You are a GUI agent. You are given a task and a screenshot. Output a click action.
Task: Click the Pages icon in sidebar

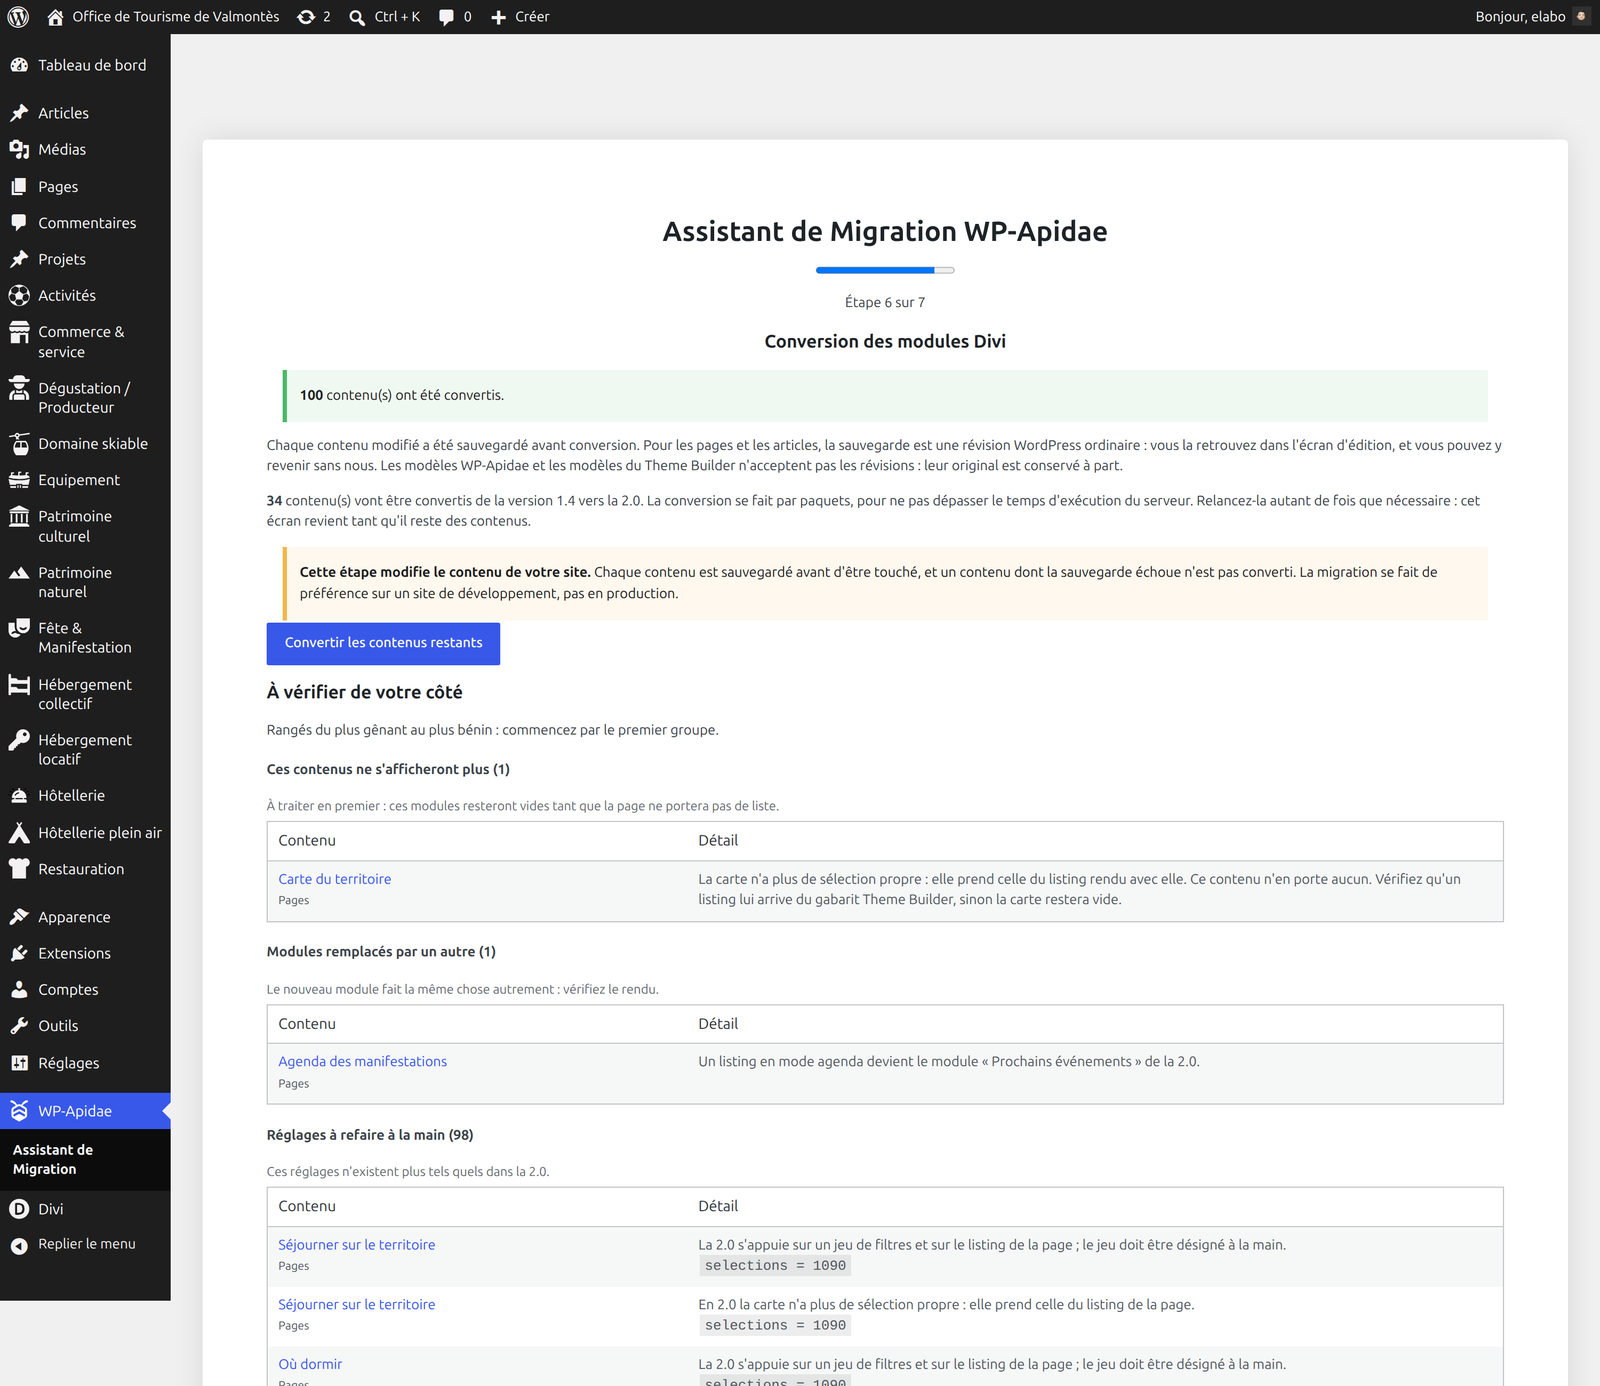click(x=19, y=187)
